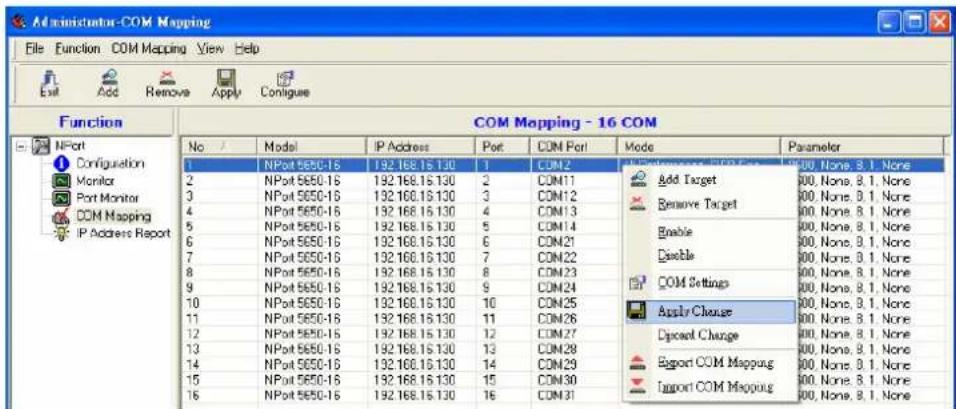Select the row with COM2

point(562,165)
